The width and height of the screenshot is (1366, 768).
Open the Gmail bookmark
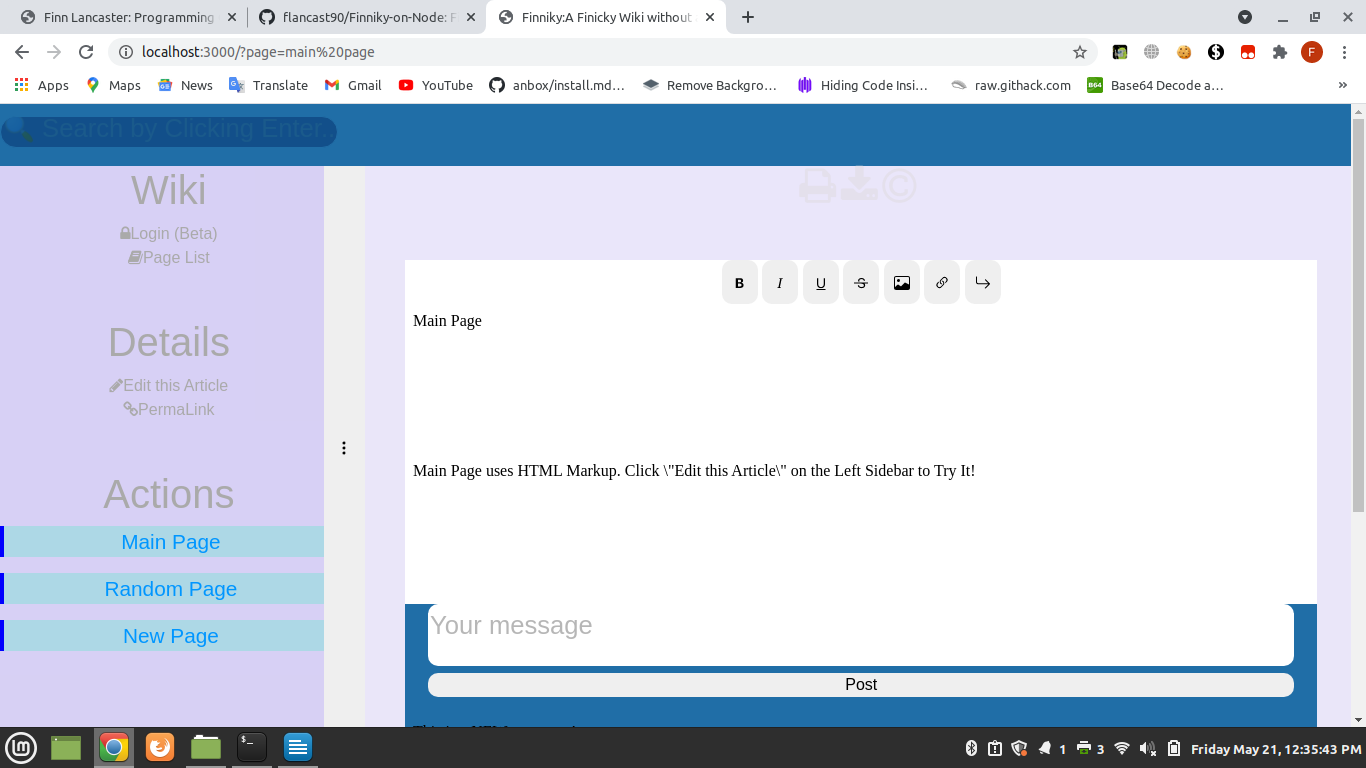[353, 85]
